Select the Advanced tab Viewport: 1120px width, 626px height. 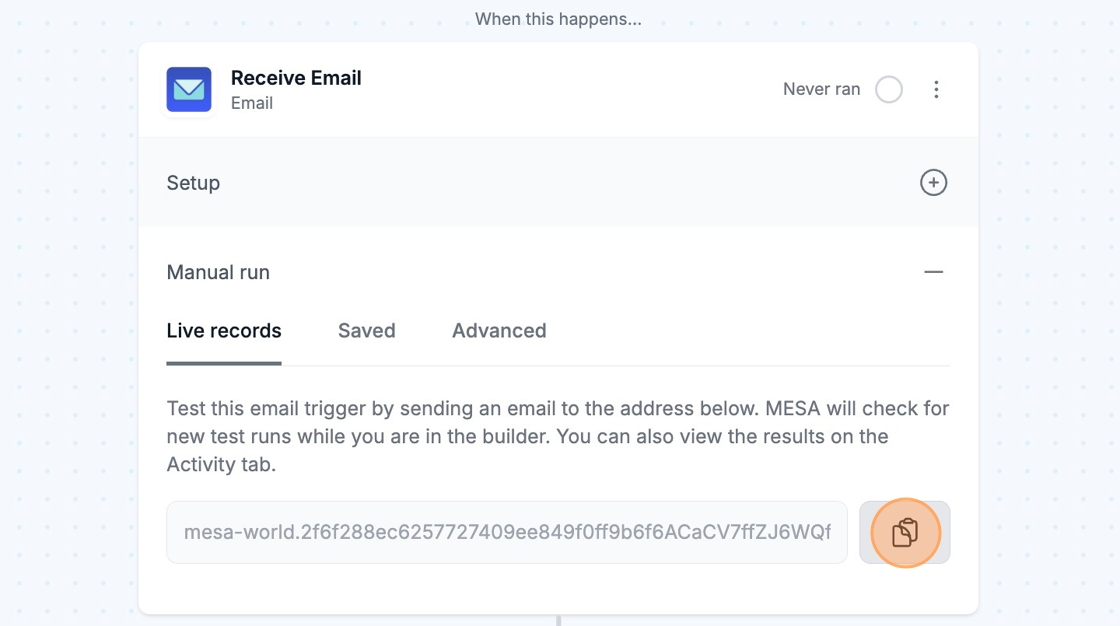pyautogui.click(x=499, y=331)
